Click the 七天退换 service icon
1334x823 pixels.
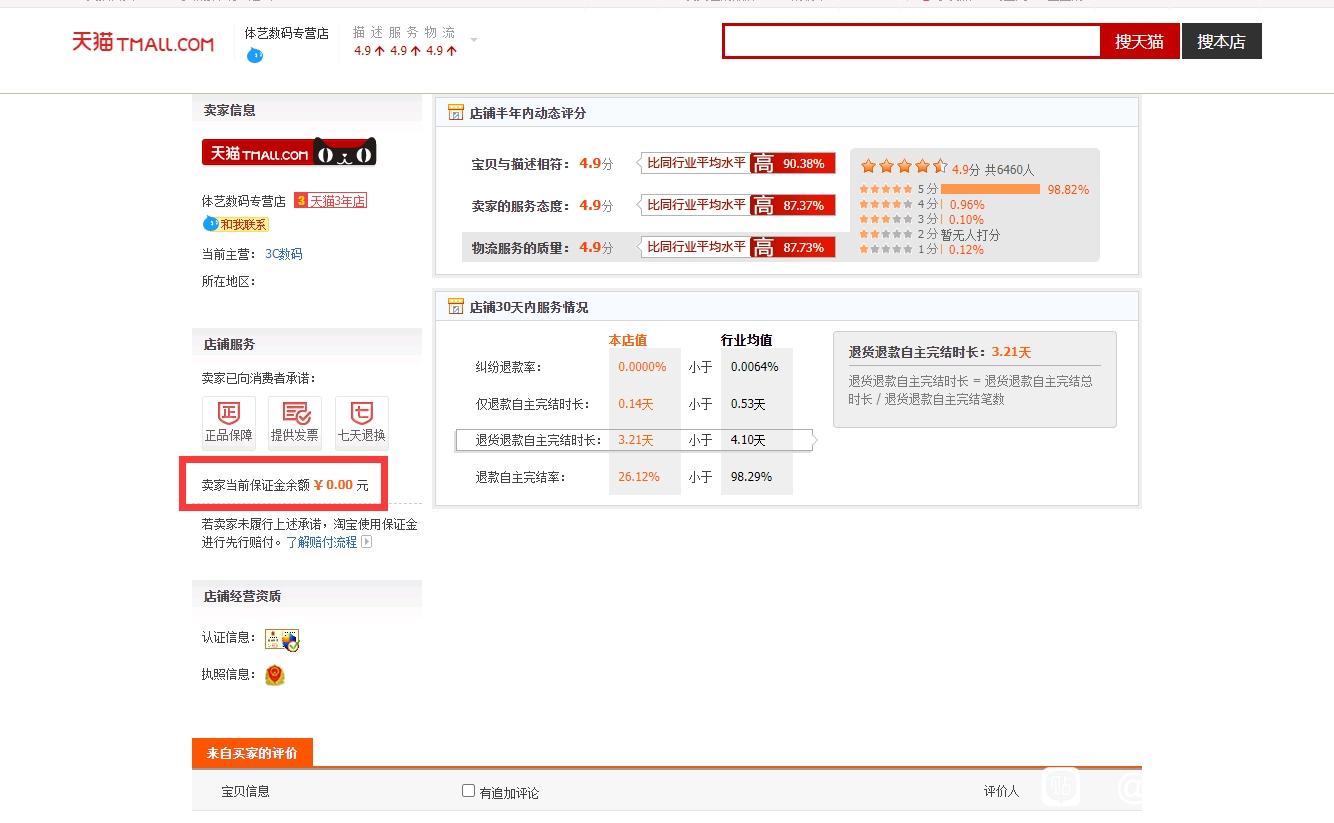click(x=362, y=421)
